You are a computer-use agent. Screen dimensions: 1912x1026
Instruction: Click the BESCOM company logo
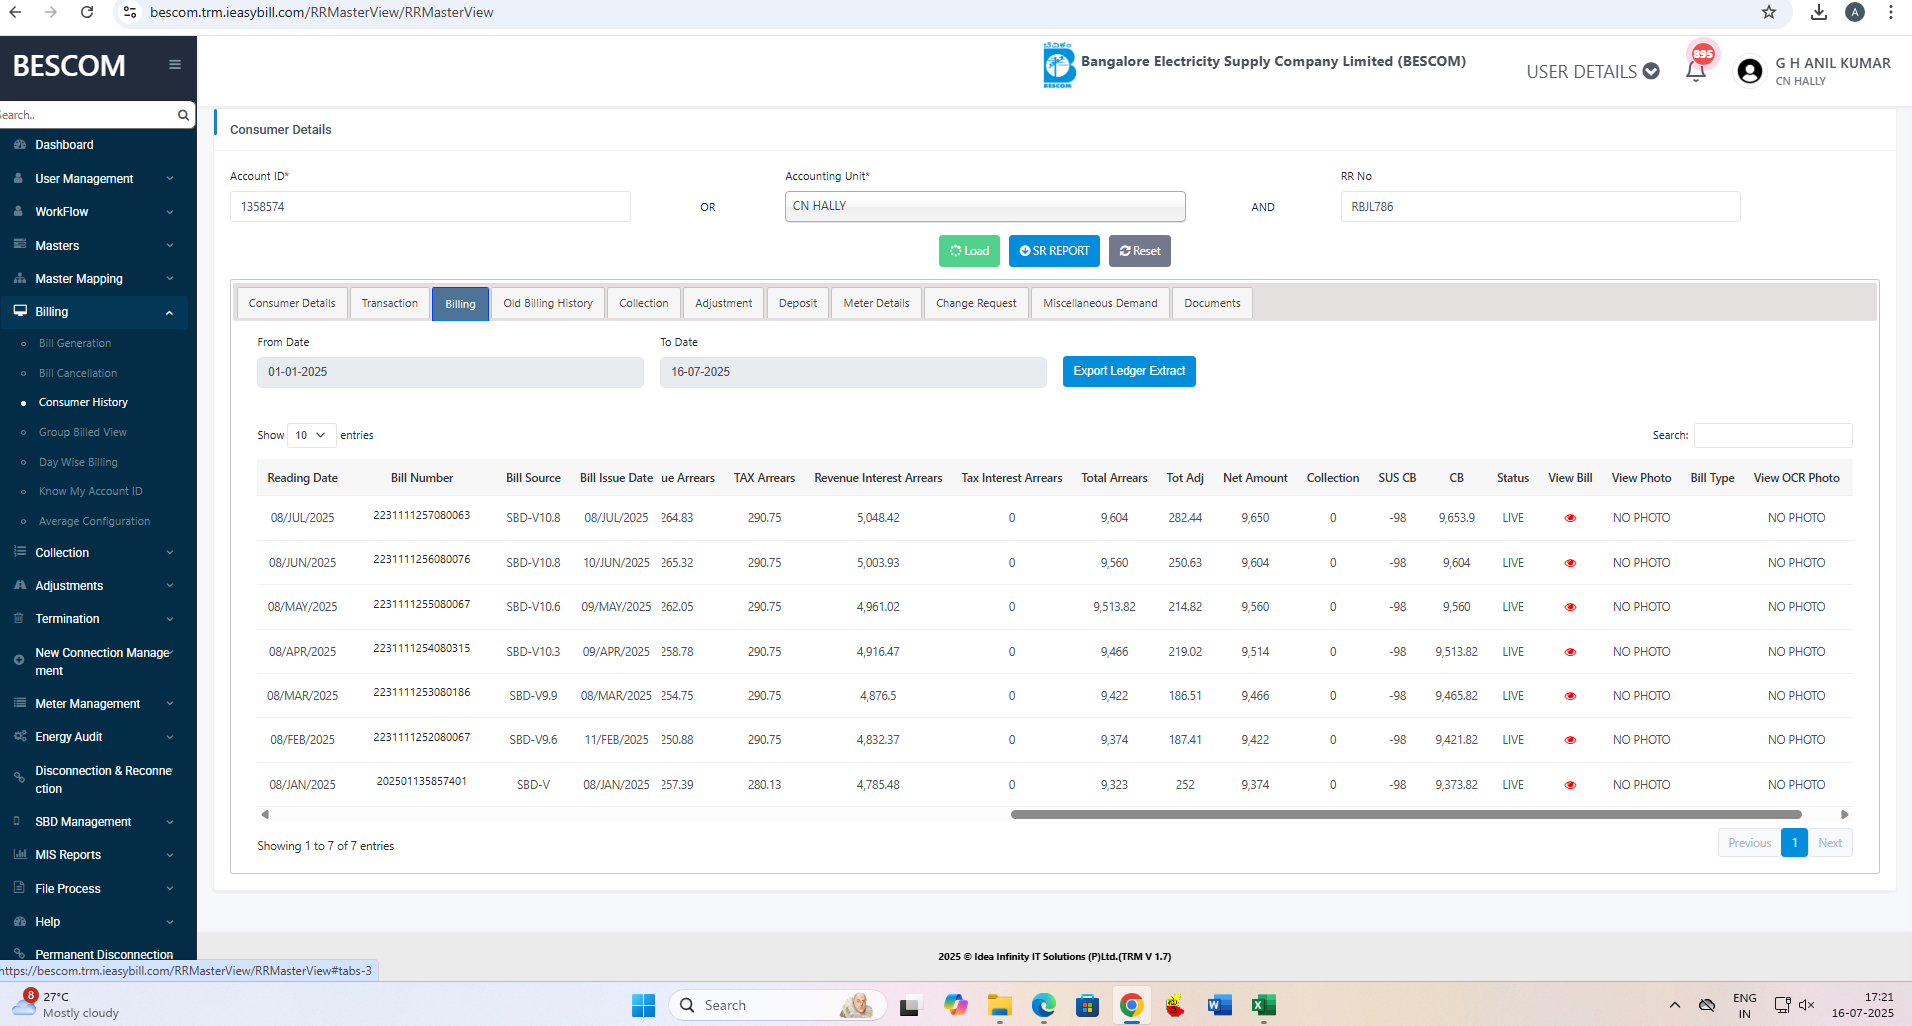(x=1058, y=65)
